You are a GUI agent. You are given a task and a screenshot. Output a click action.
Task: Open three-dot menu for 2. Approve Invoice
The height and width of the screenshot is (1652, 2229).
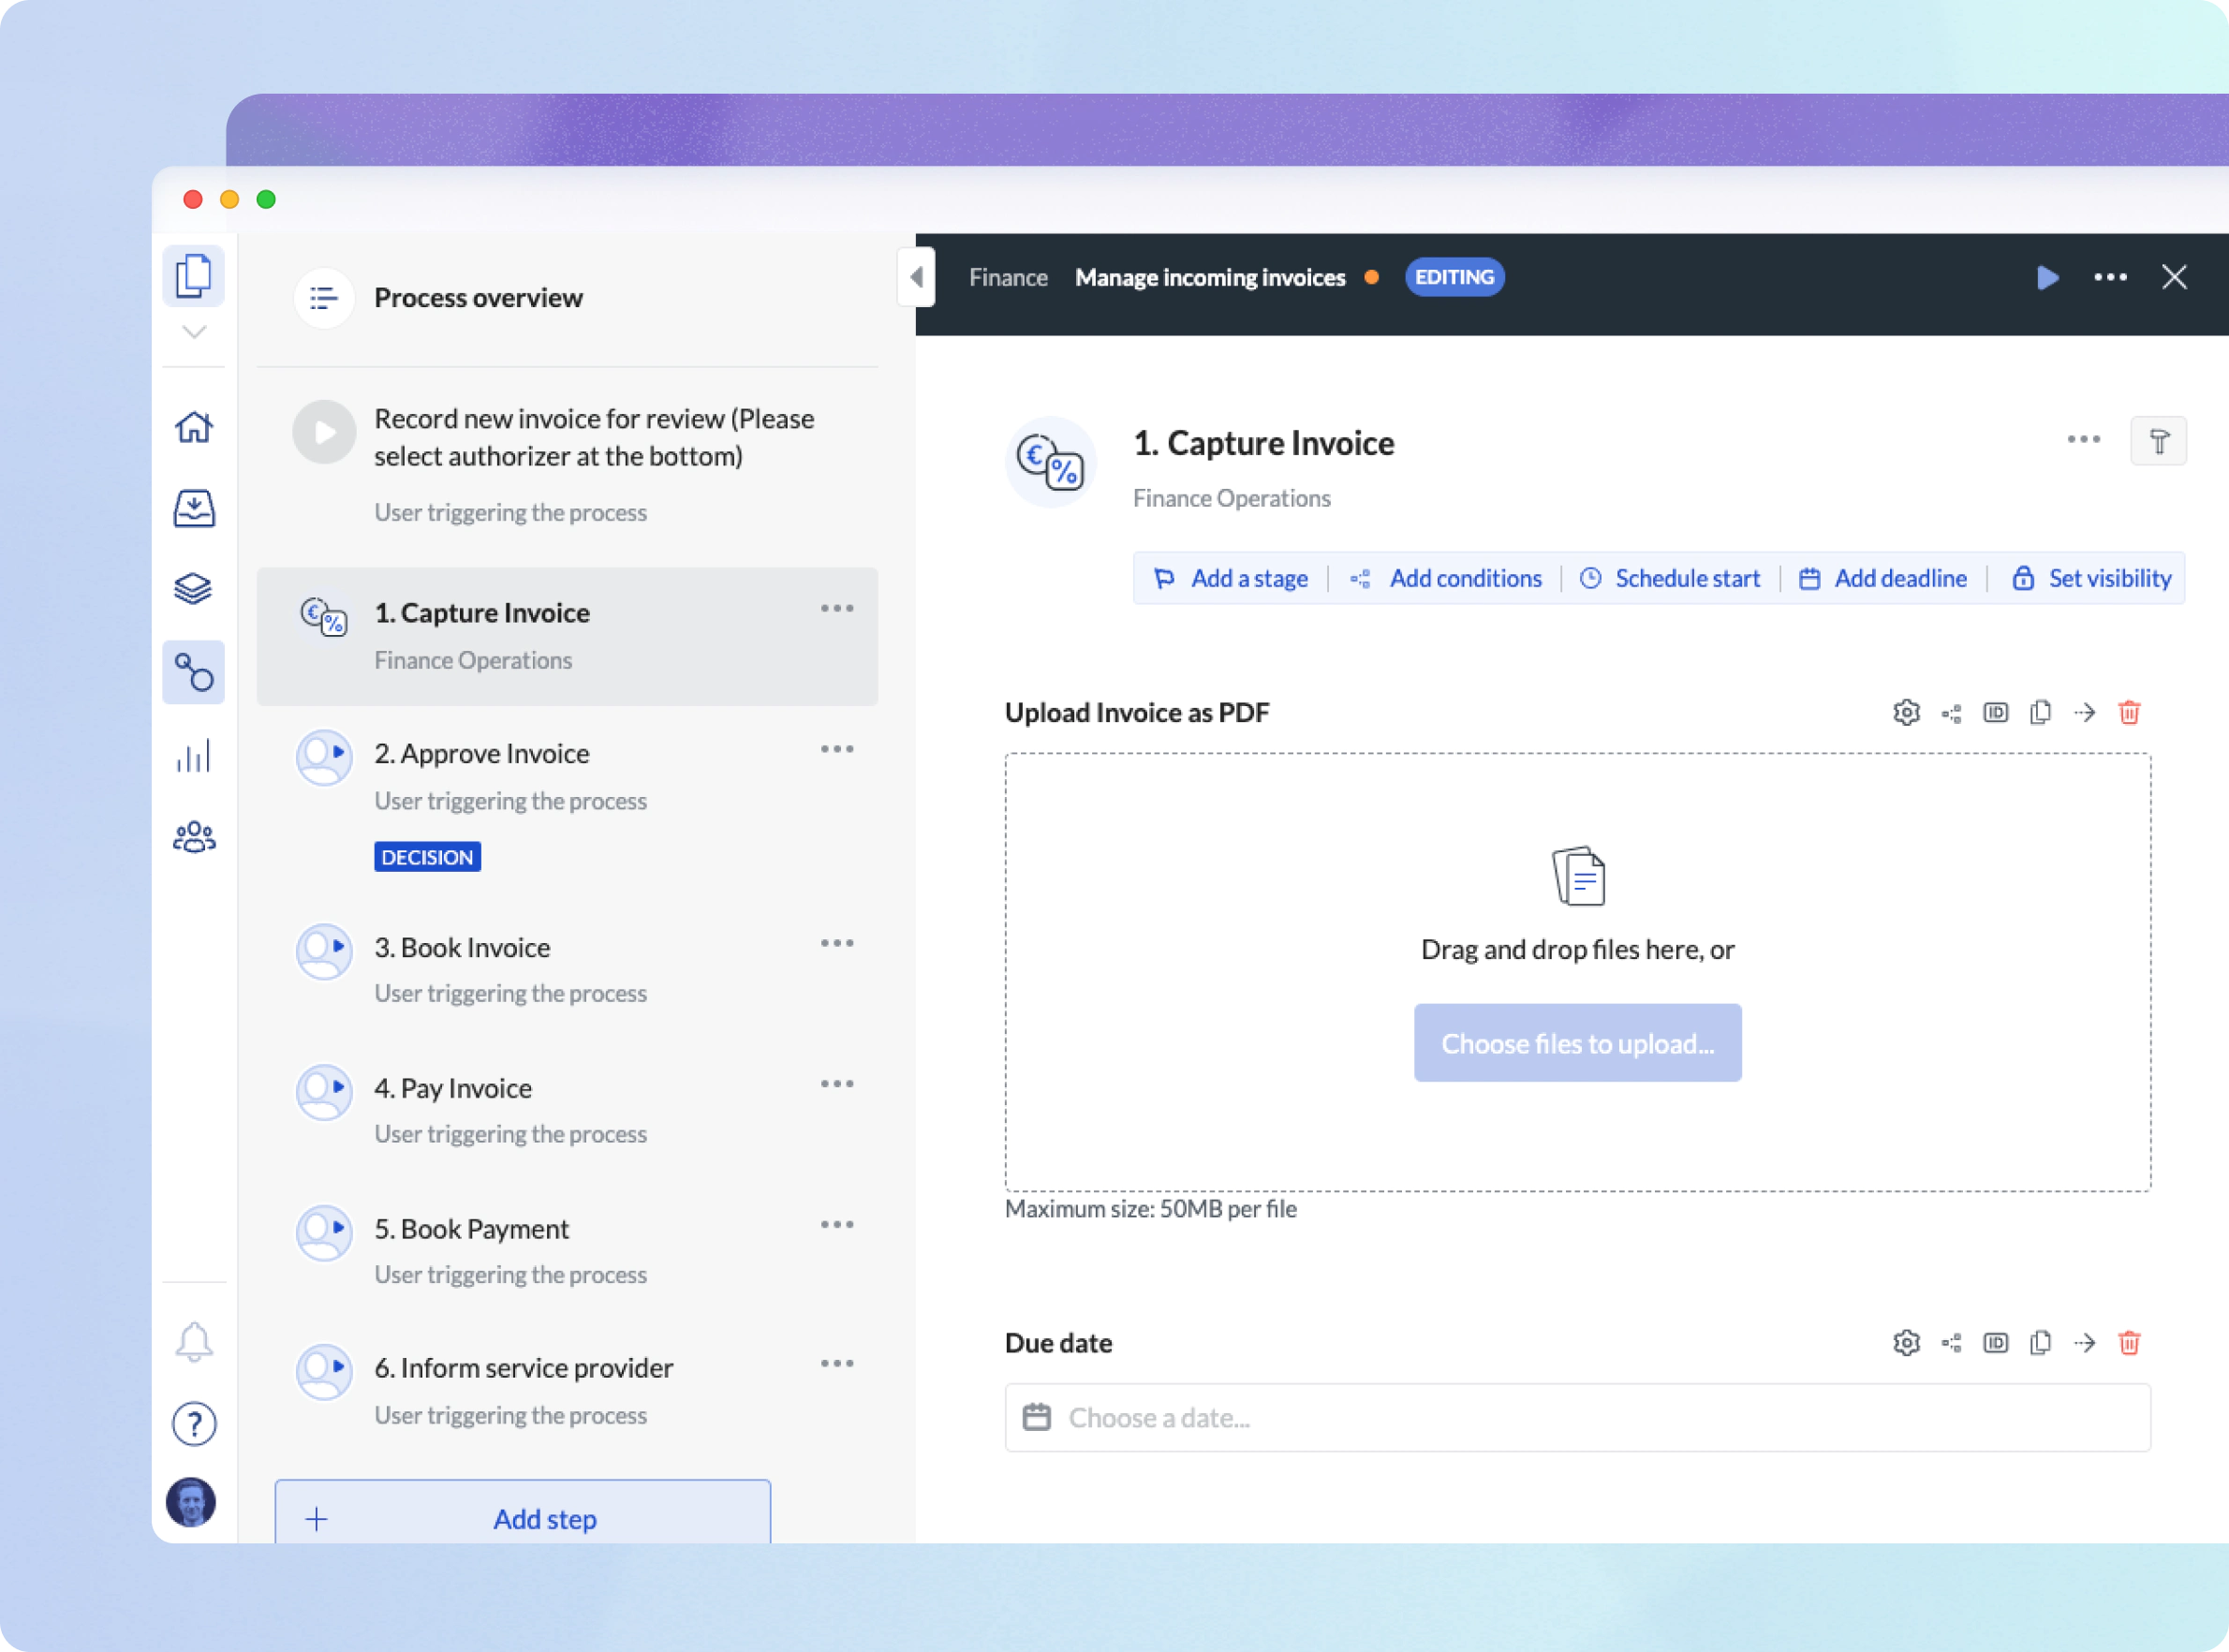(837, 750)
